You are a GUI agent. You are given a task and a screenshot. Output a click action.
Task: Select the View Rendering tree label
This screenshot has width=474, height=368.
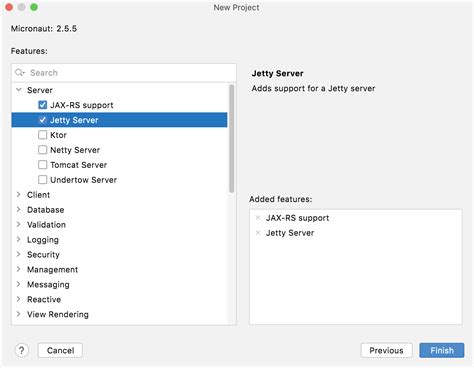(x=58, y=314)
